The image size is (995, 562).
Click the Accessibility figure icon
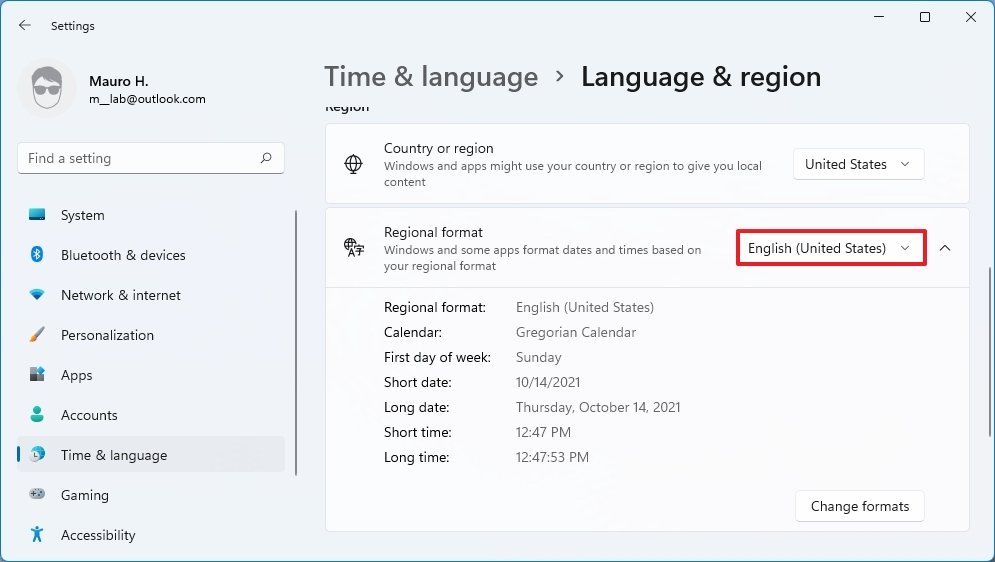37,535
